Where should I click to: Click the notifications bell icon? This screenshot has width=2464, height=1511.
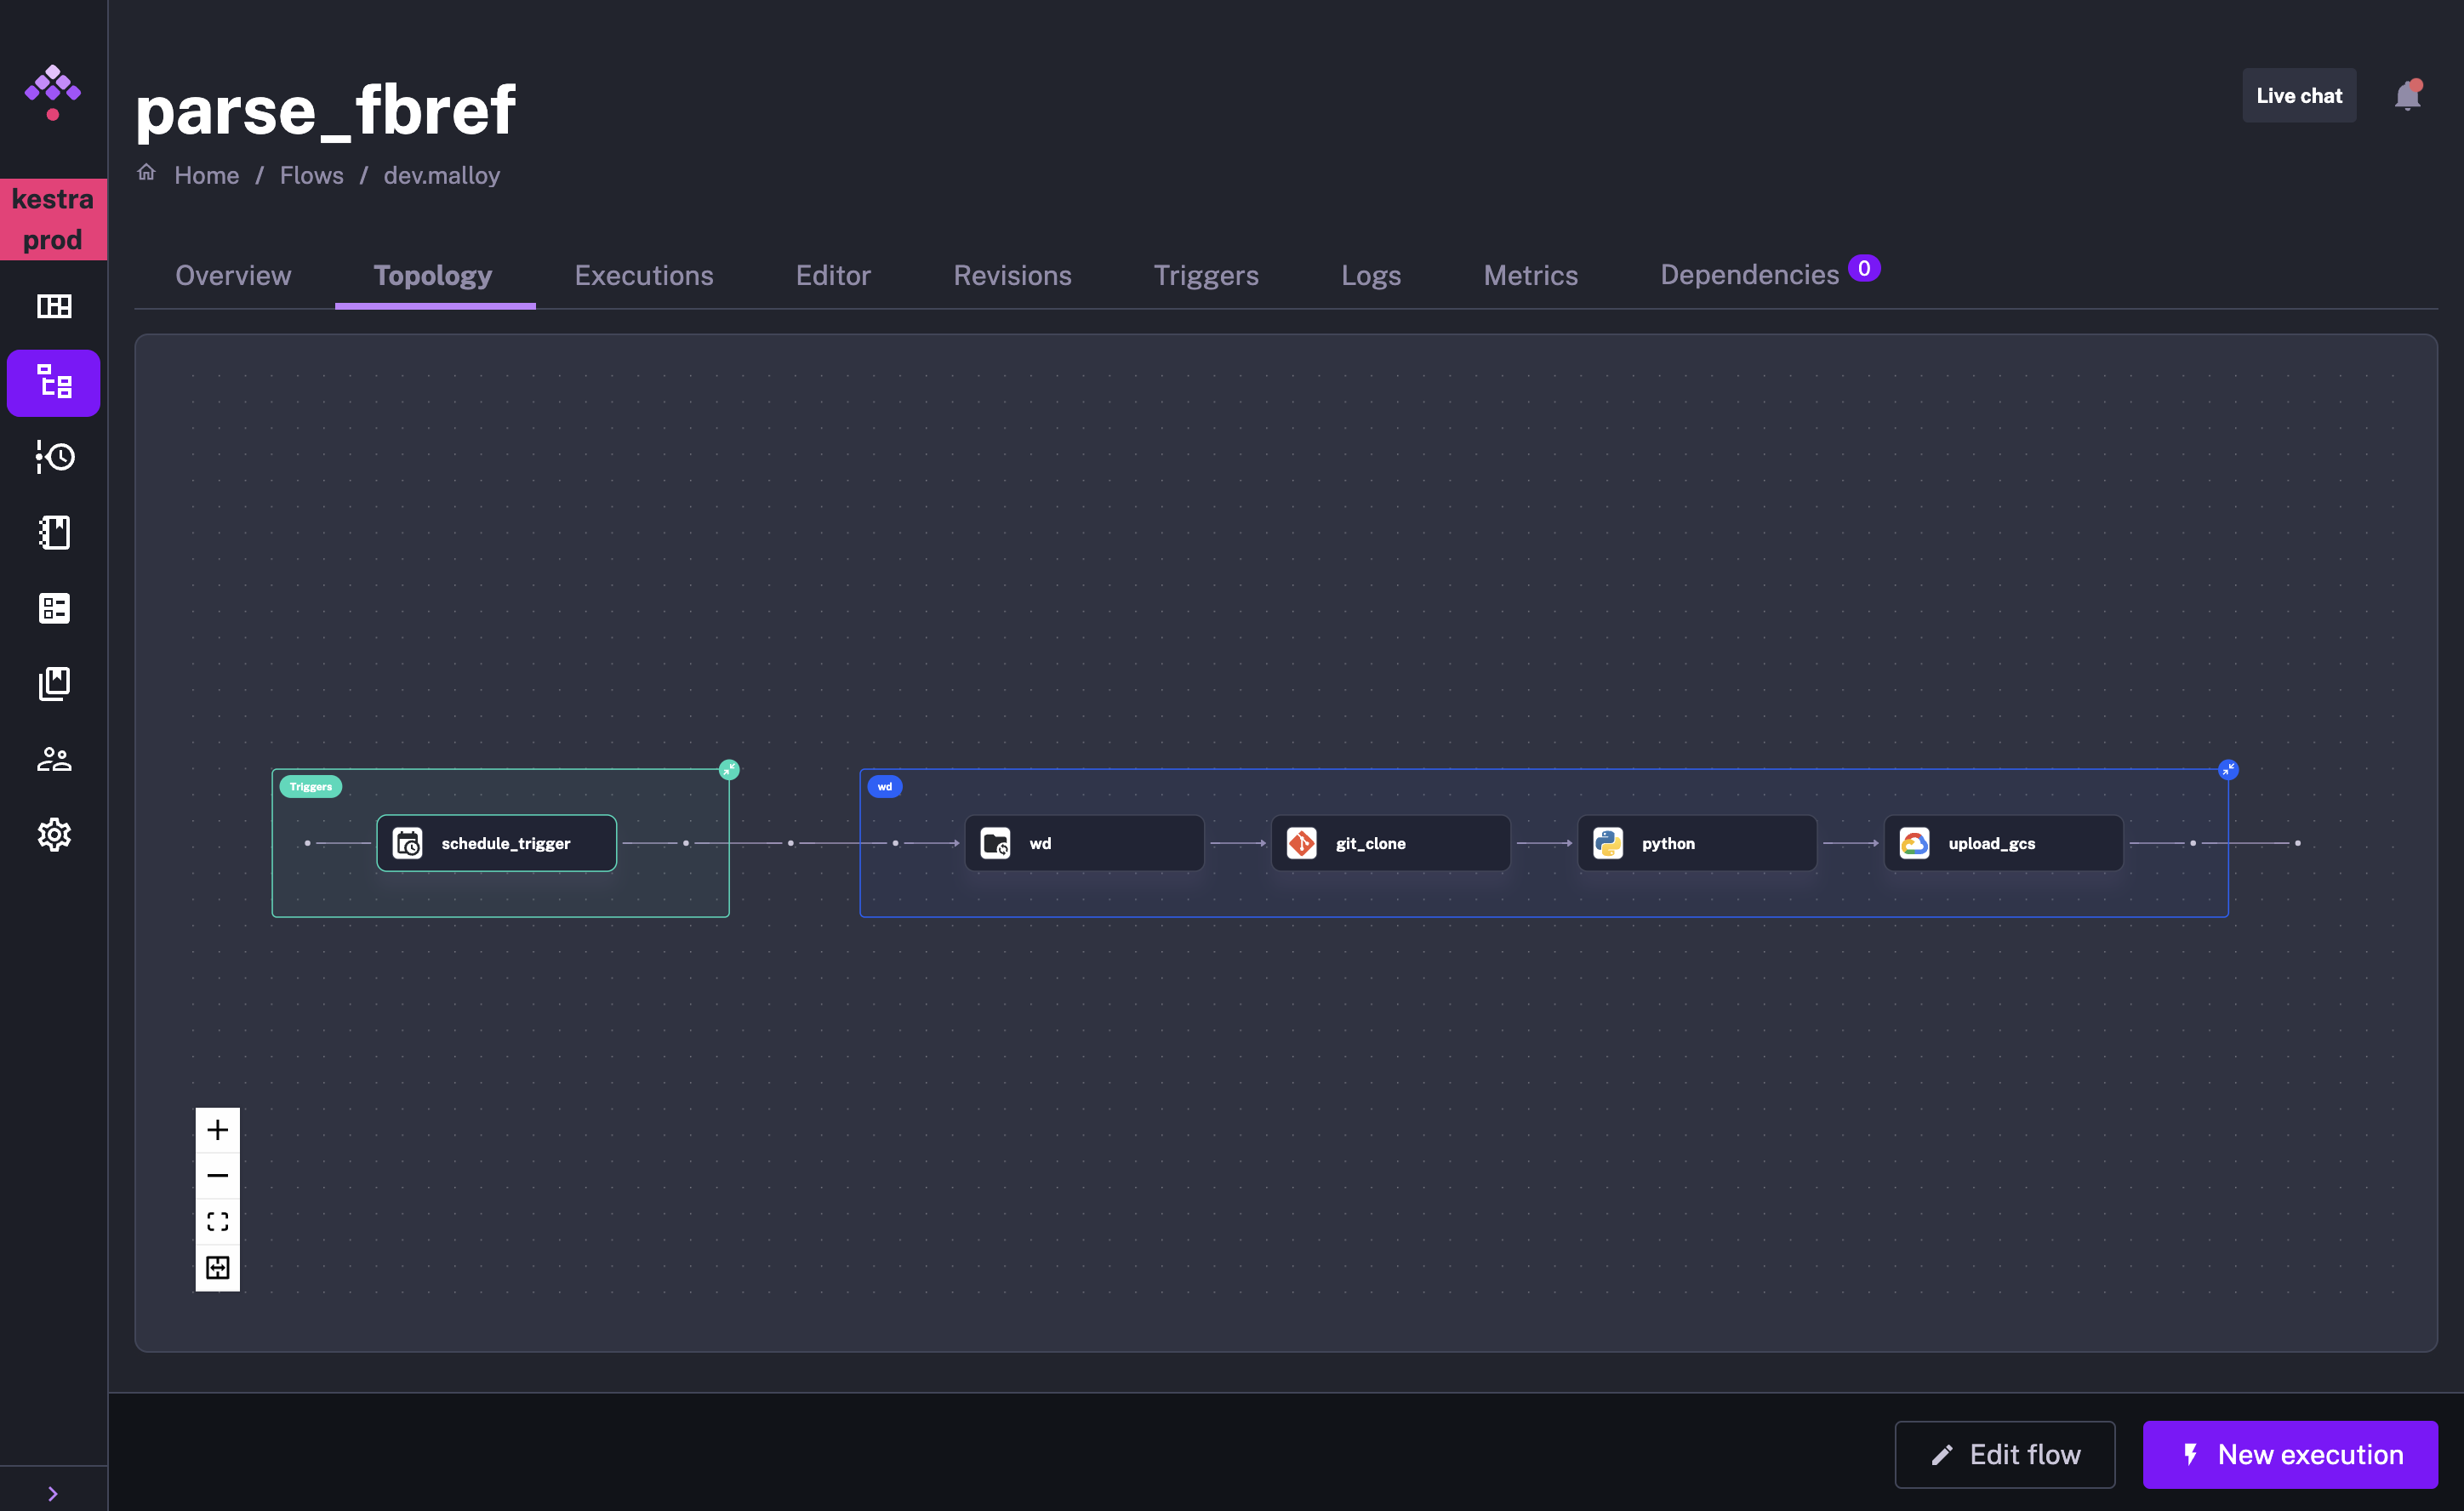click(2407, 96)
